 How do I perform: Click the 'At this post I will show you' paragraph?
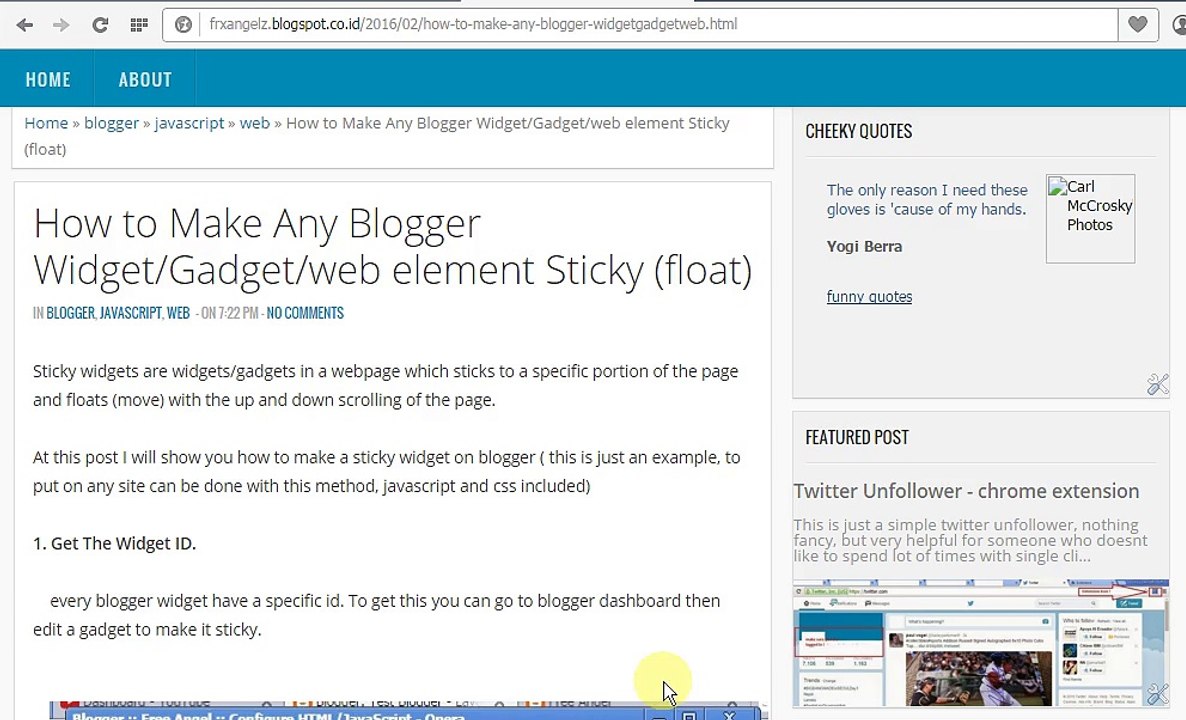pyautogui.click(x=387, y=471)
